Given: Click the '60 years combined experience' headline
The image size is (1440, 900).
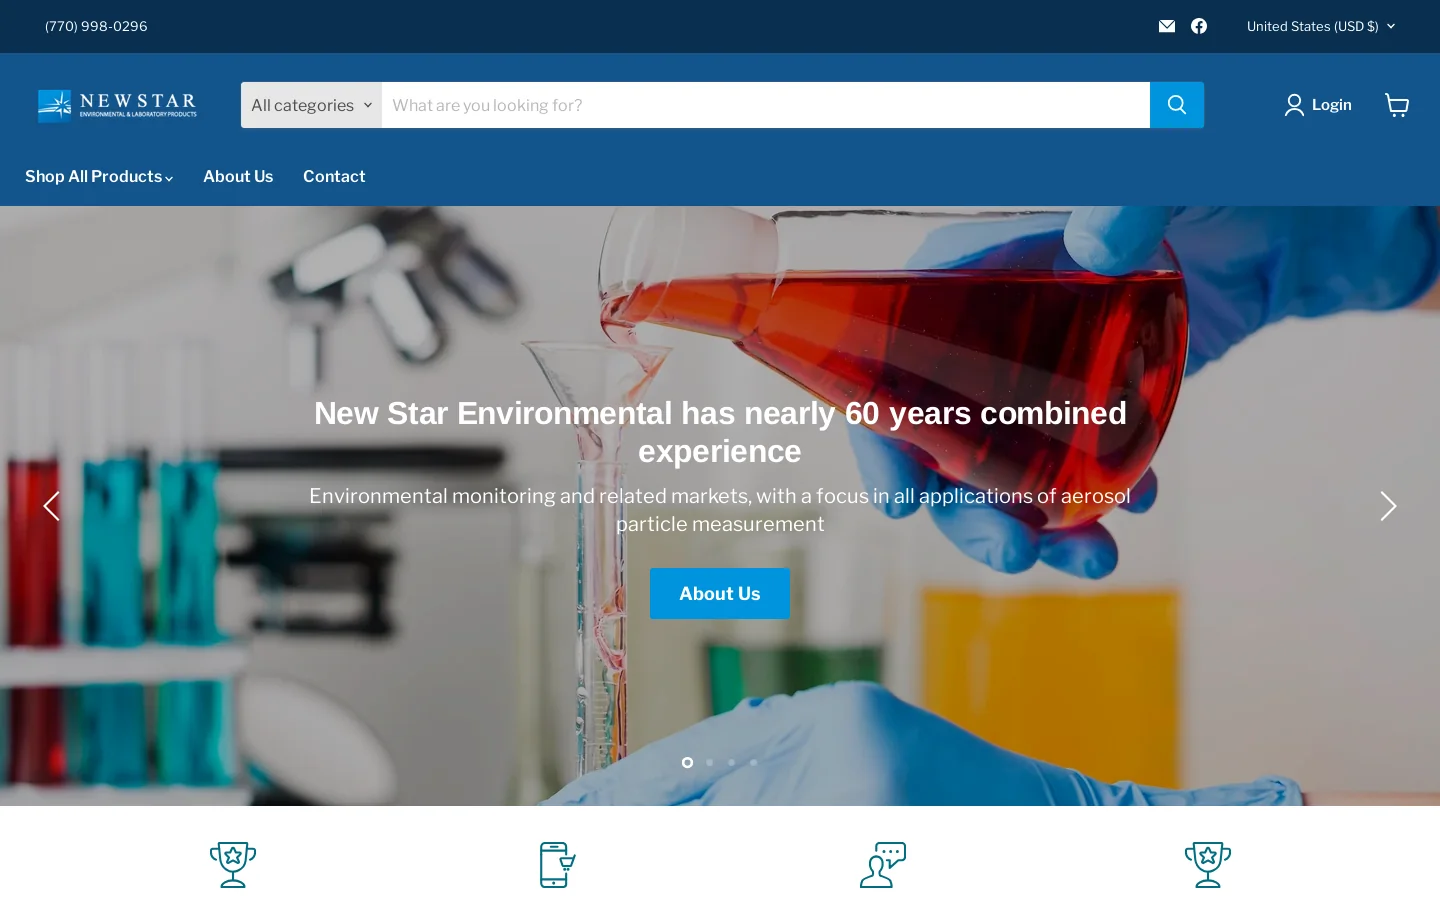Looking at the screenshot, I should [x=720, y=432].
